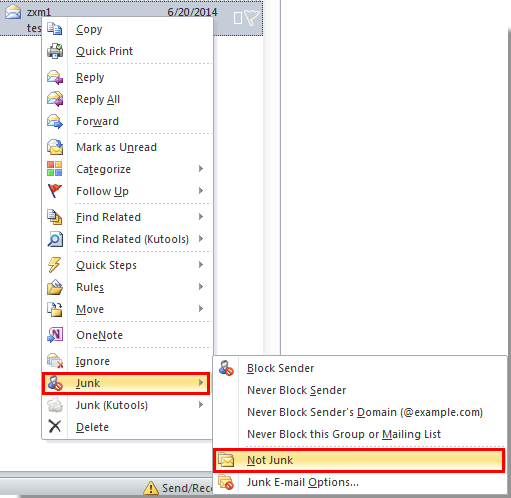This screenshot has width=511, height=498.
Task: Click the Forward arrow envelope icon
Action: tap(55, 121)
